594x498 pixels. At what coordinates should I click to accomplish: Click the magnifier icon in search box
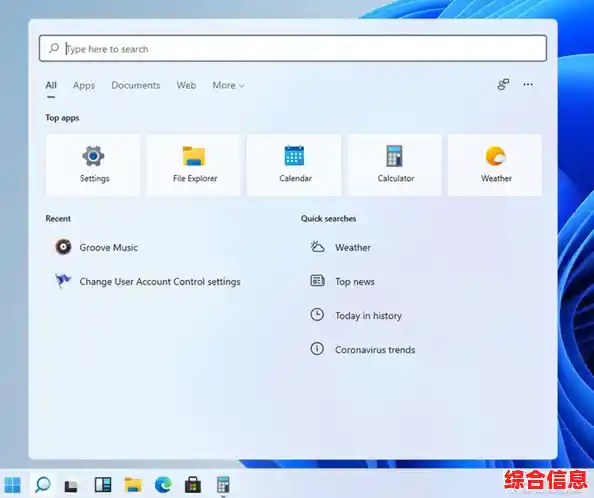54,48
